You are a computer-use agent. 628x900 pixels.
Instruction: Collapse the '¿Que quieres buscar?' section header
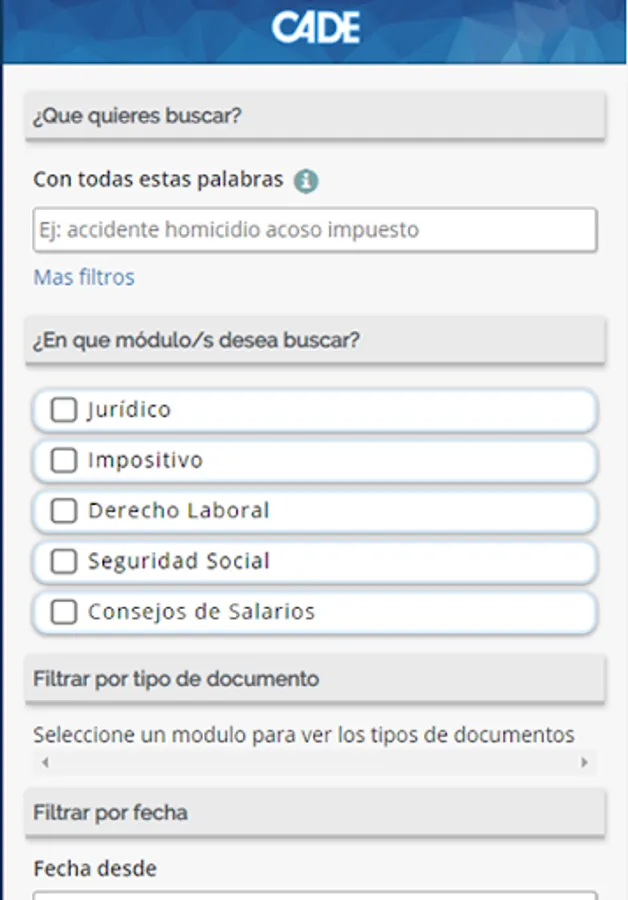pos(315,116)
